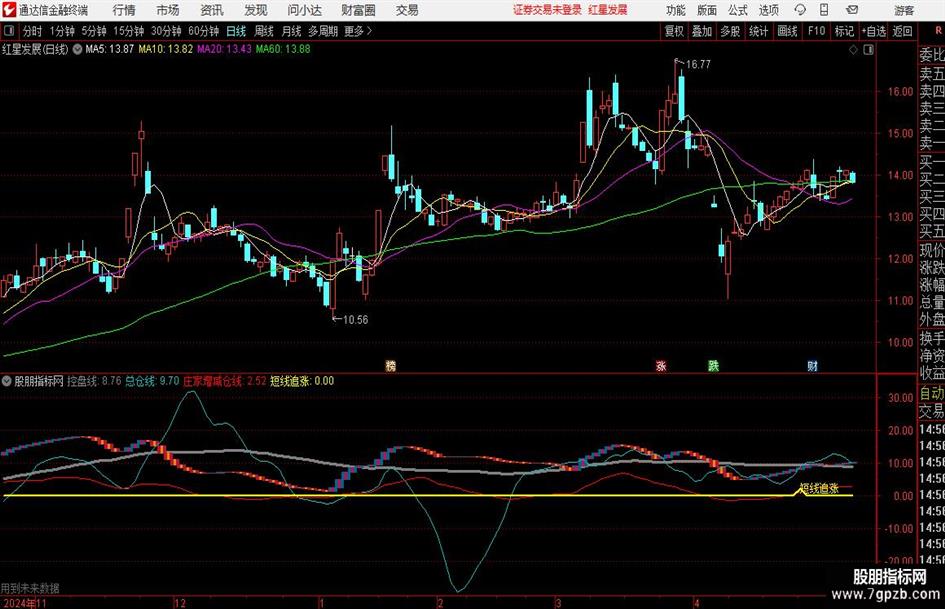Open the 版面 menu

[x=707, y=10]
